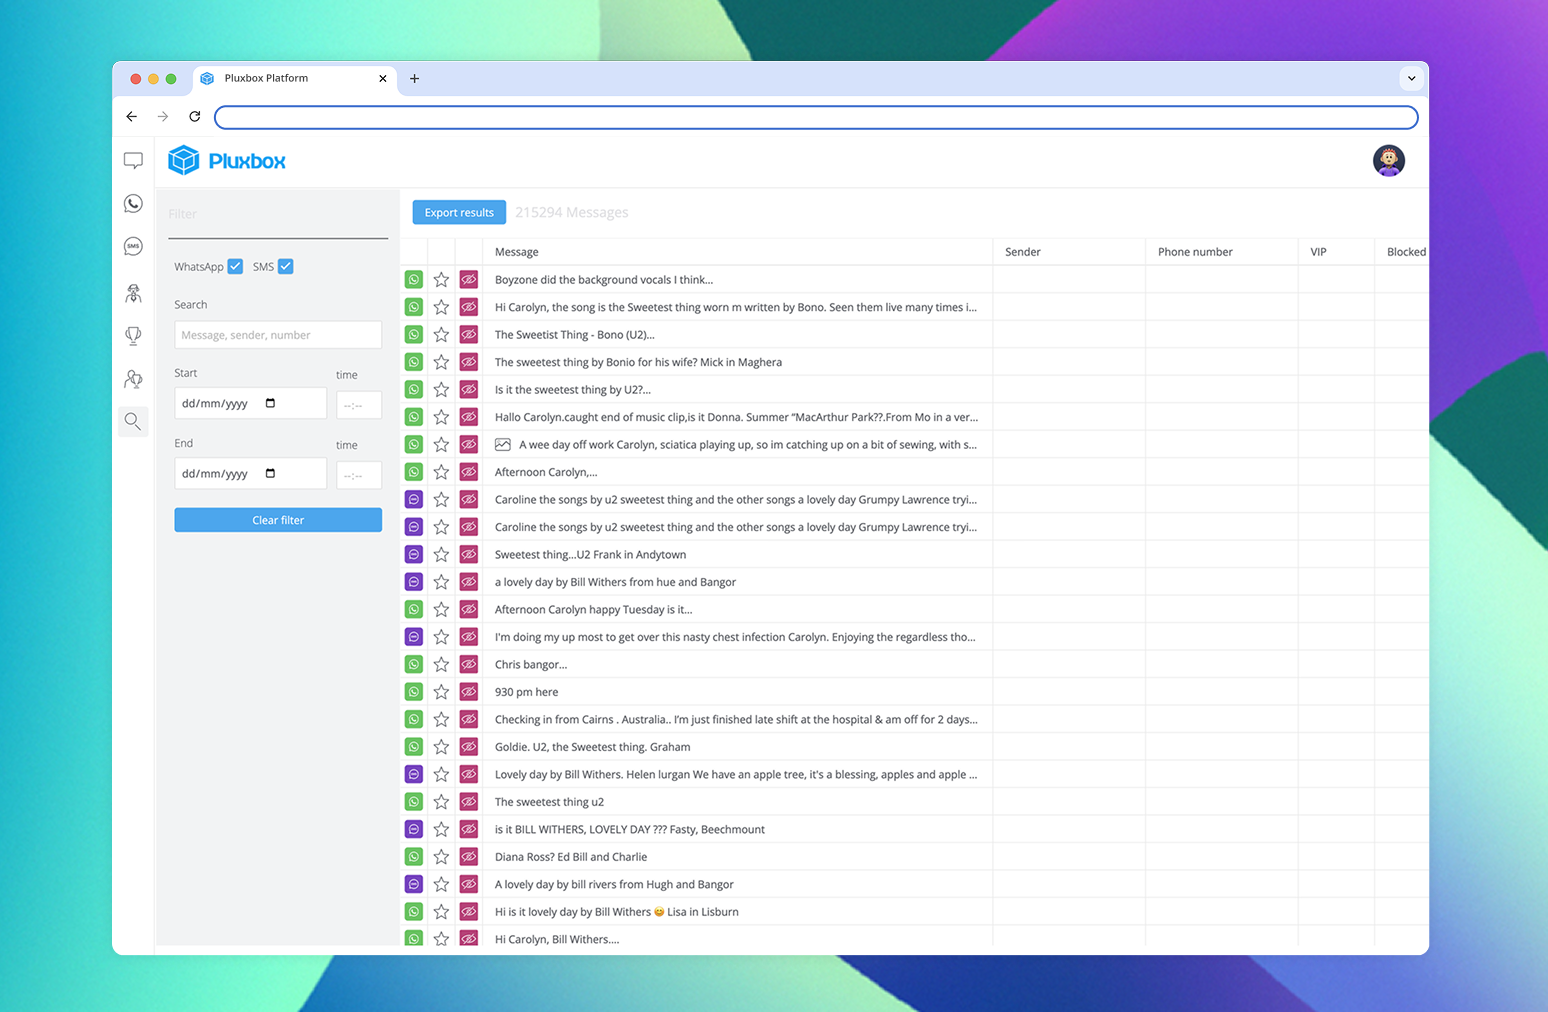Image resolution: width=1548 pixels, height=1012 pixels.
Task: Uncheck the SMS filter checkbox
Action: (x=286, y=266)
